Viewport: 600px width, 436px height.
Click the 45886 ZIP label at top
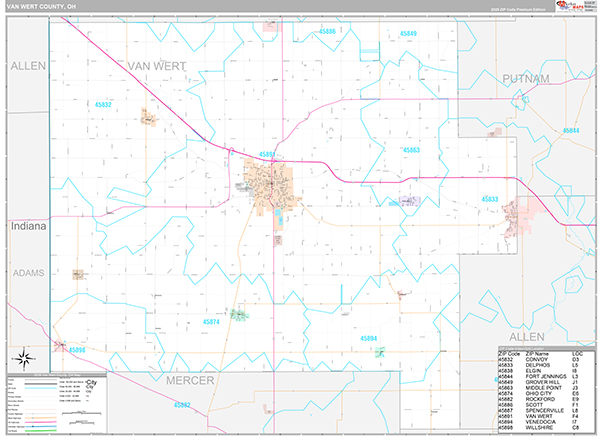326,32
